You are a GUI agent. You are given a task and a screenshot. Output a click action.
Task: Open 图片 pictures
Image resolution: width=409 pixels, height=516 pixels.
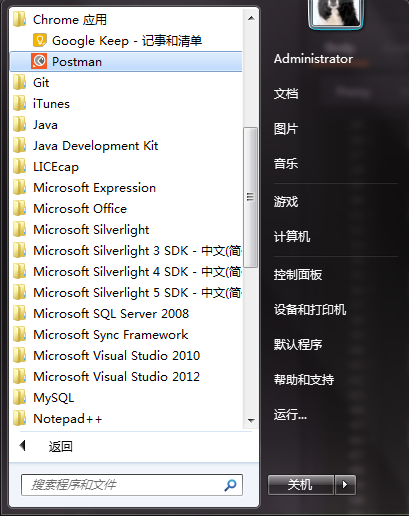click(x=286, y=129)
